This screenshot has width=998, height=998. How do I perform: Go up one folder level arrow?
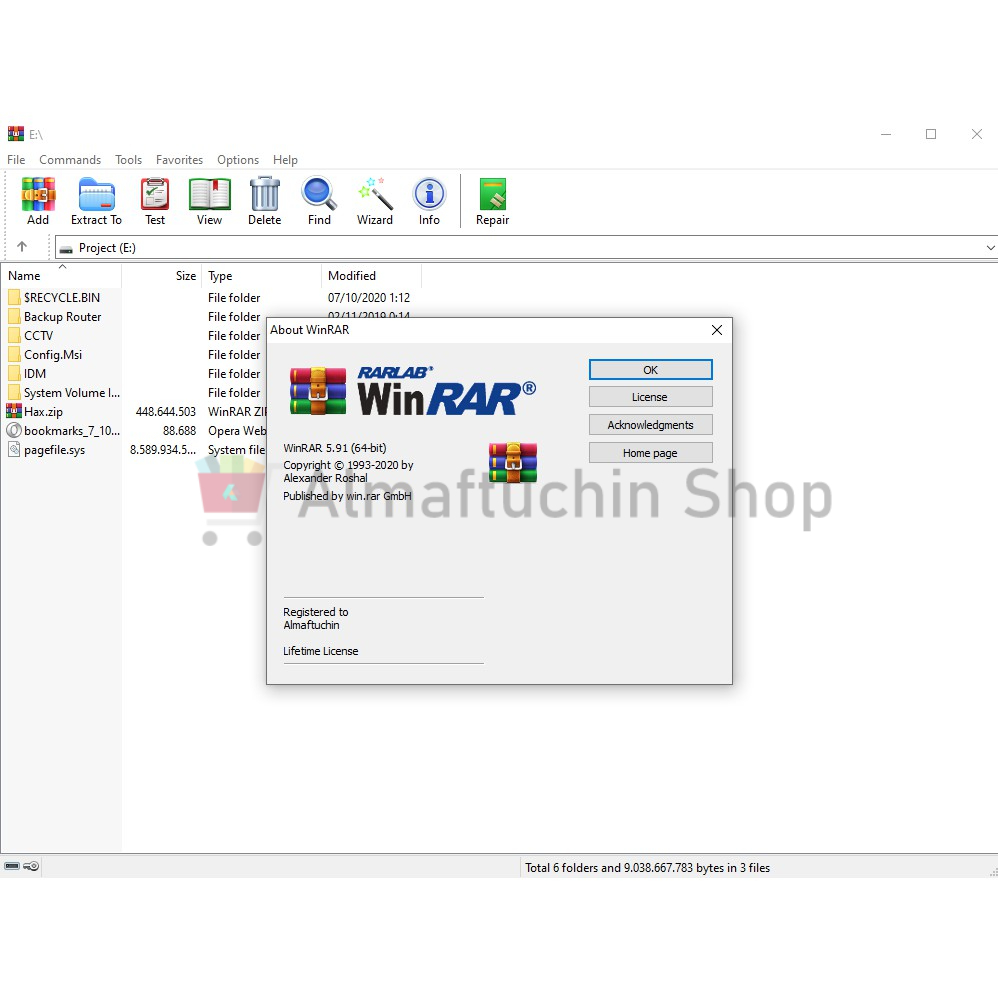(22, 246)
